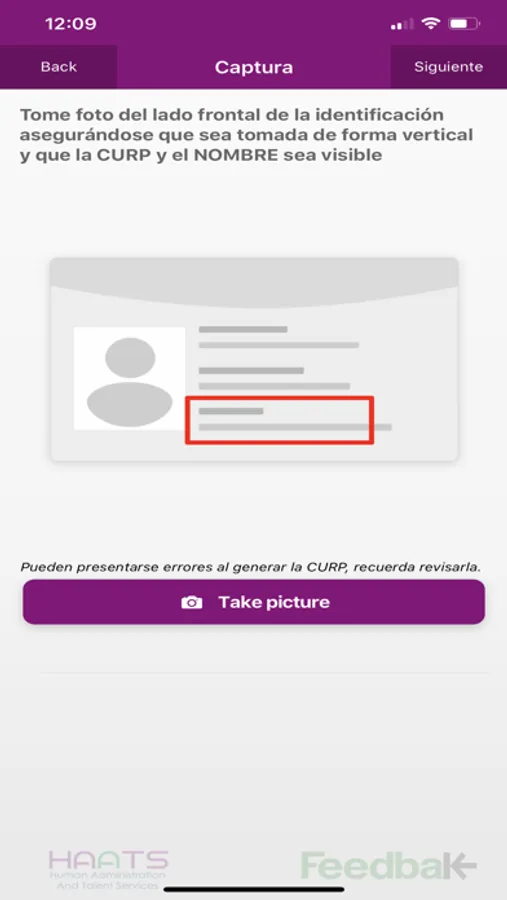This screenshot has height=900, width=507.
Task: Tap the Take picture button
Action: tap(254, 602)
